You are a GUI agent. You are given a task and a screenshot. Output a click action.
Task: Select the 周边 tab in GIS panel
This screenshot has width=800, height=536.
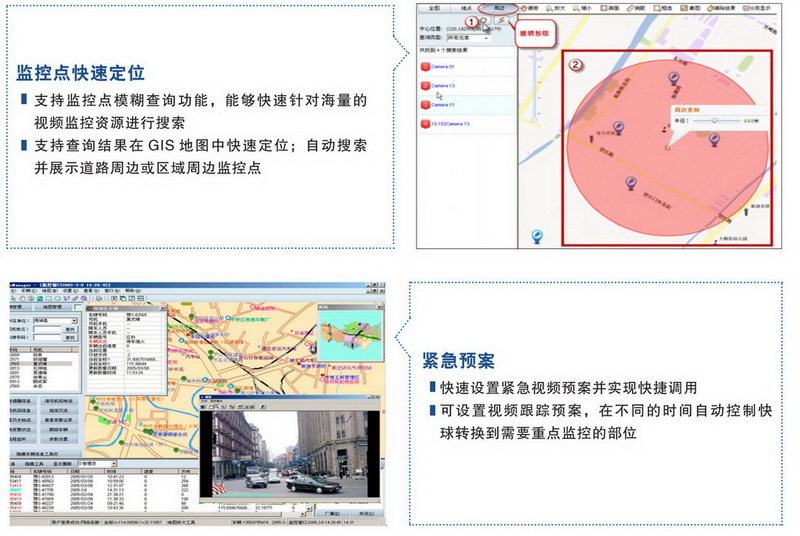point(498,8)
